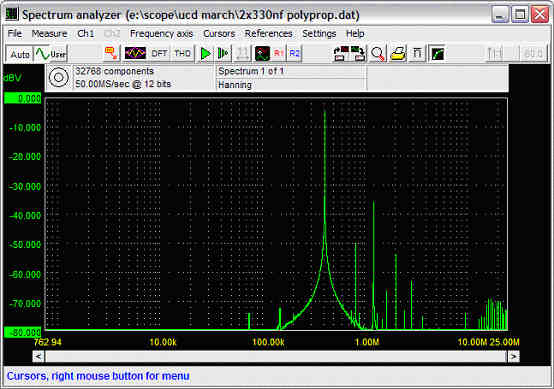Click the magnifying glass zoom icon

click(x=378, y=54)
